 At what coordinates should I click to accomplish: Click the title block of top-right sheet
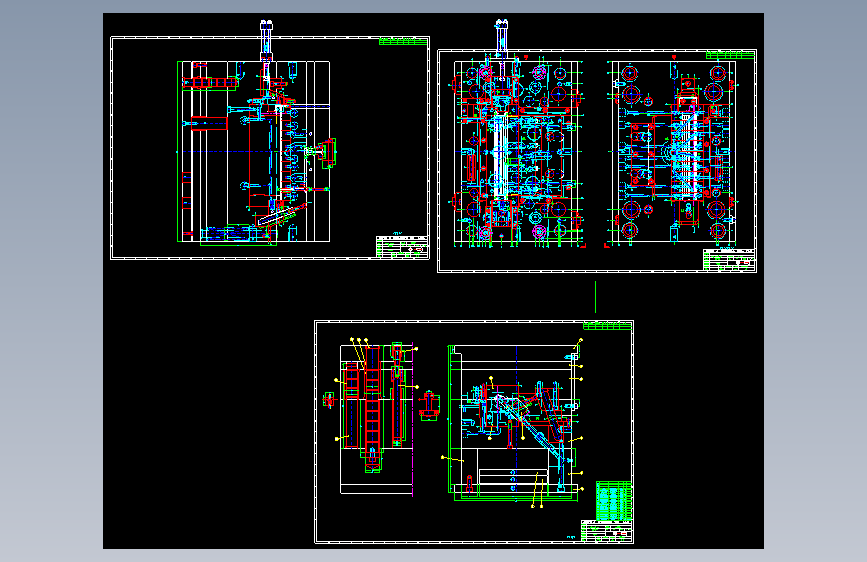729,260
